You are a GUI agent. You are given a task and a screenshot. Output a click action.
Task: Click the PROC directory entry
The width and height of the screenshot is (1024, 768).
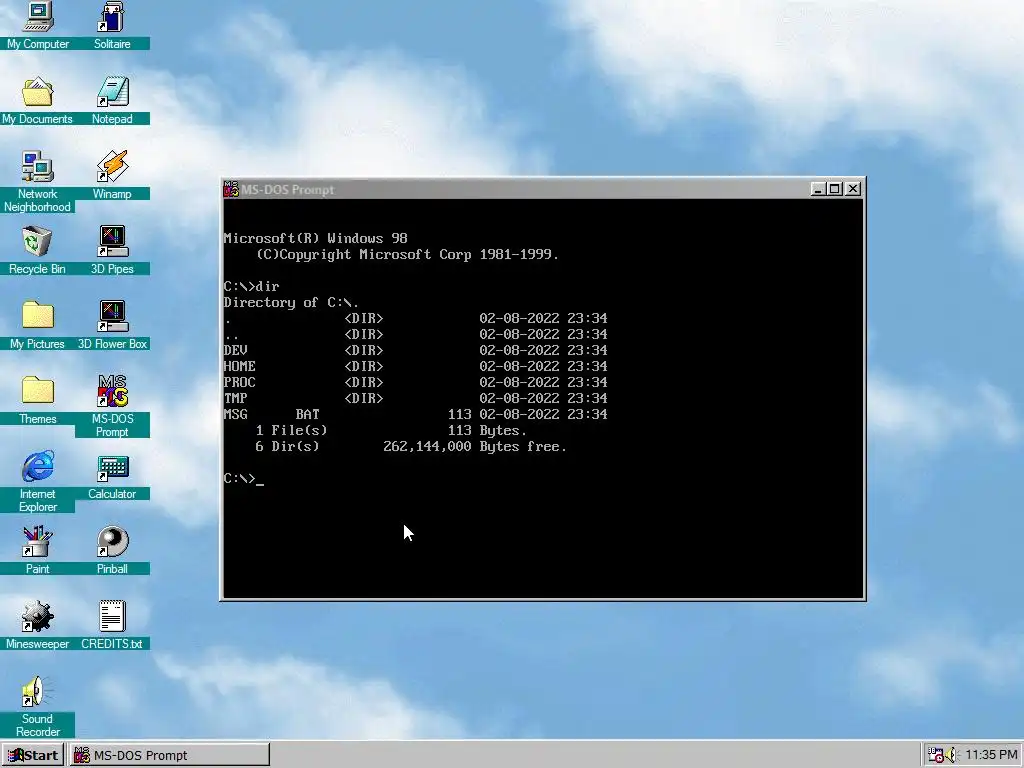415,382
